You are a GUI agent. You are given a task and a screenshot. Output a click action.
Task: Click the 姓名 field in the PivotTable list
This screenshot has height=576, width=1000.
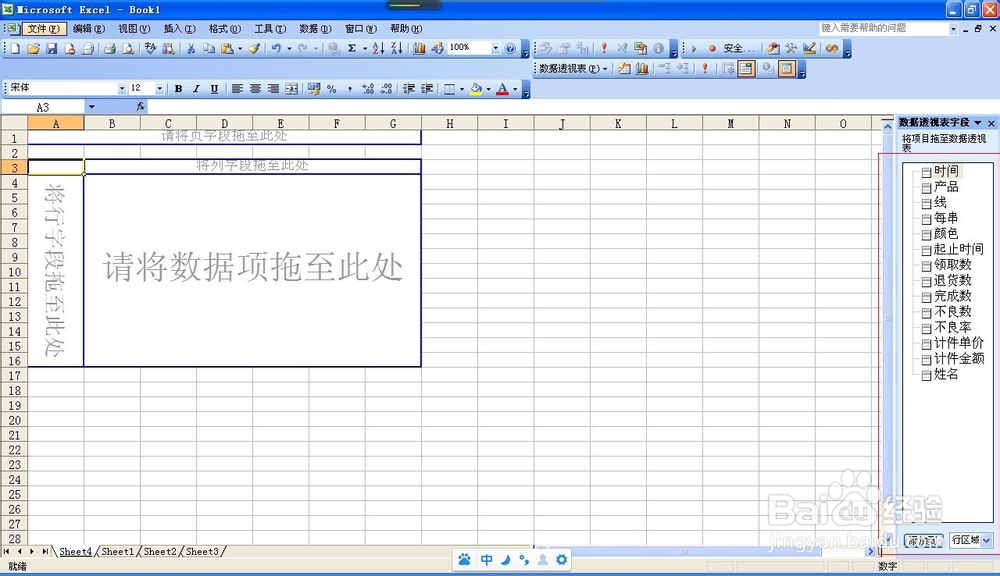point(944,374)
